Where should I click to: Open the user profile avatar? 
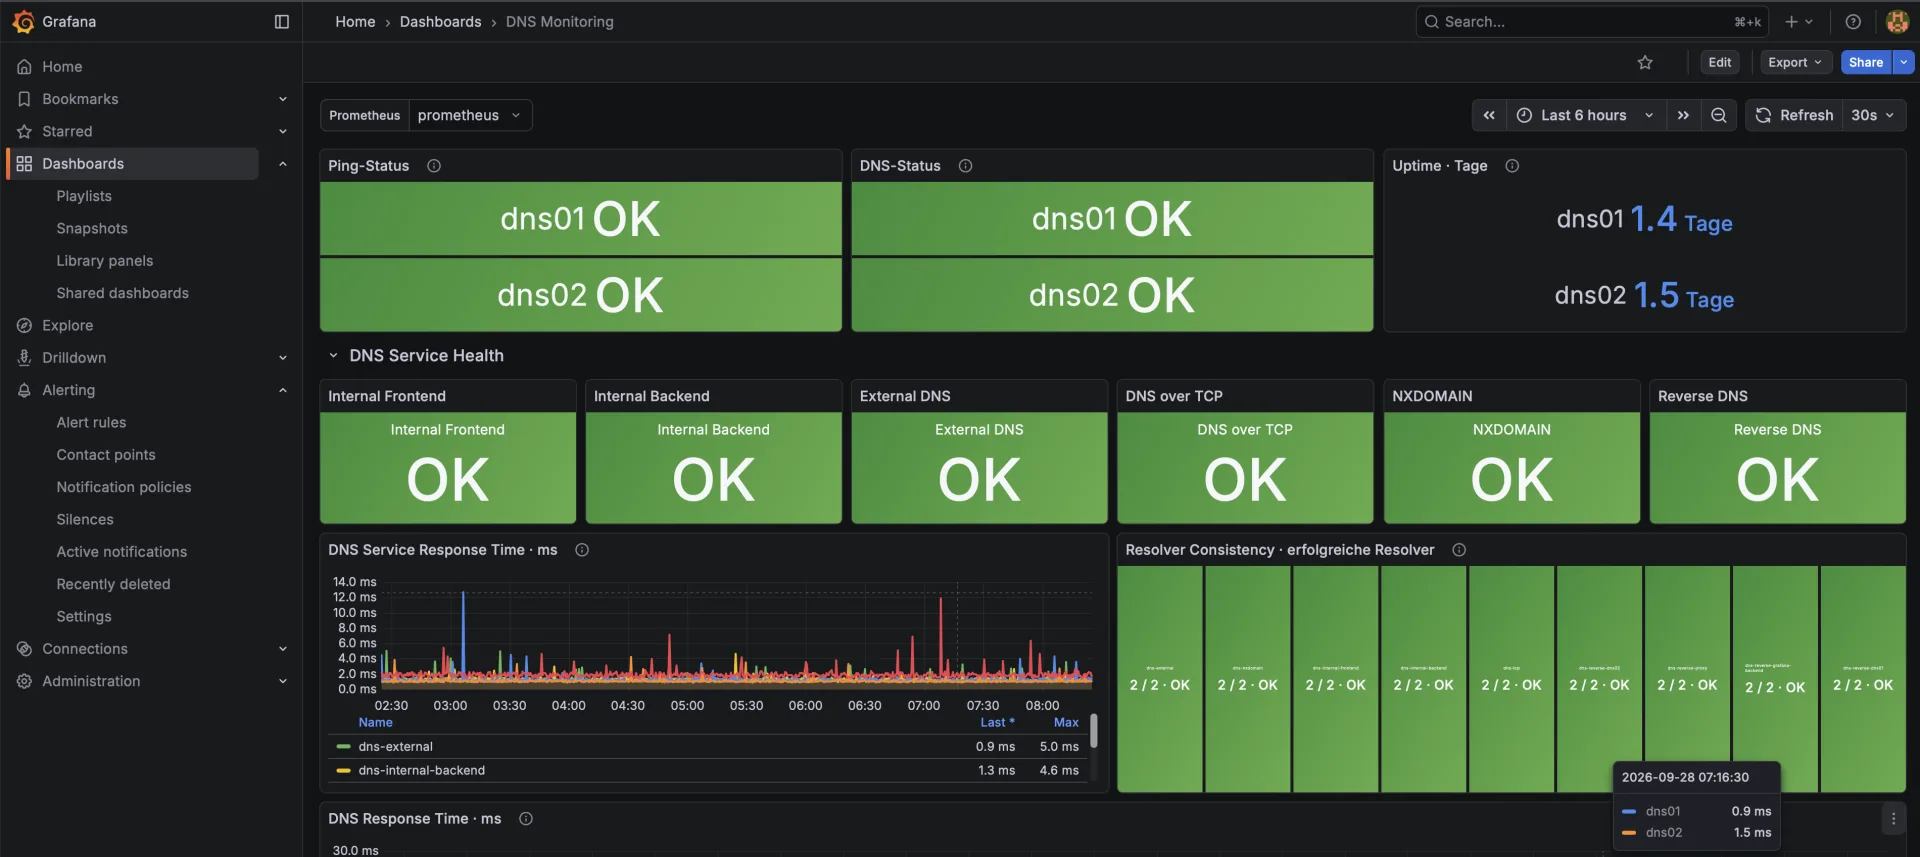(1897, 21)
